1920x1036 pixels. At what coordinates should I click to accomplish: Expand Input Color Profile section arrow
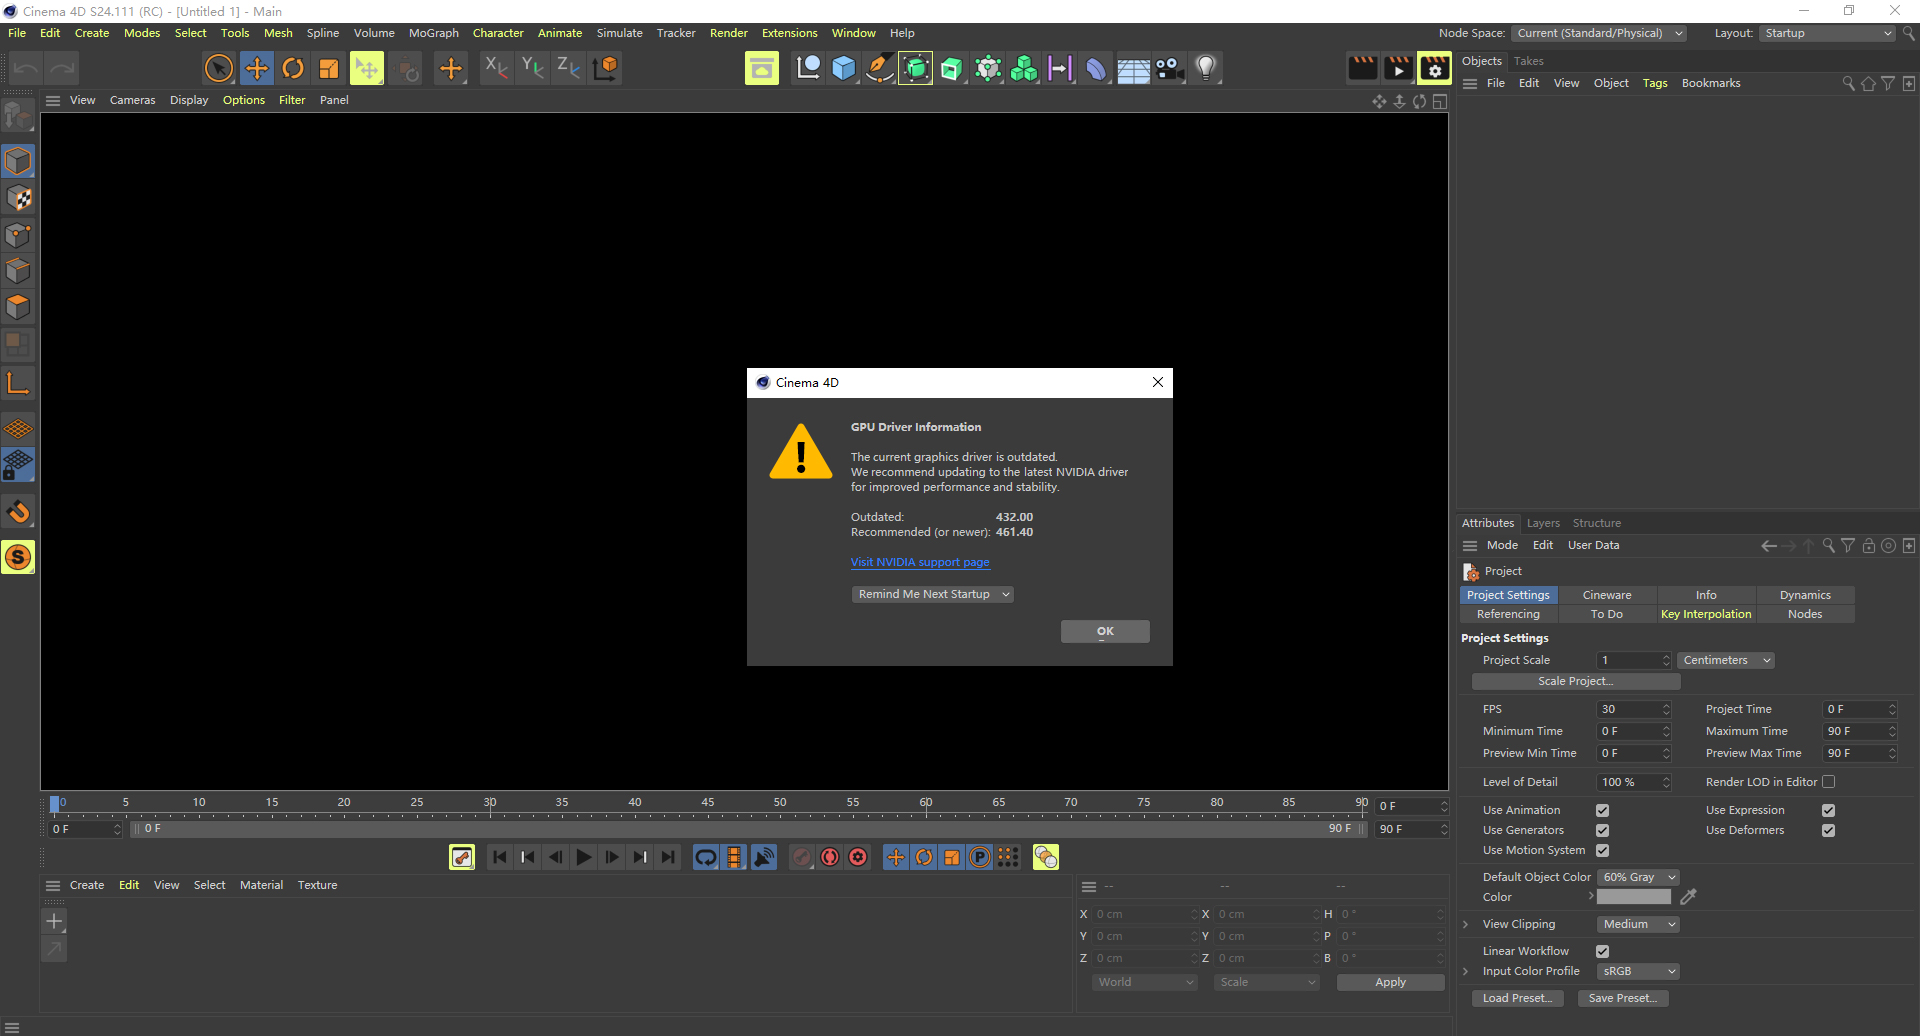pyautogui.click(x=1466, y=971)
